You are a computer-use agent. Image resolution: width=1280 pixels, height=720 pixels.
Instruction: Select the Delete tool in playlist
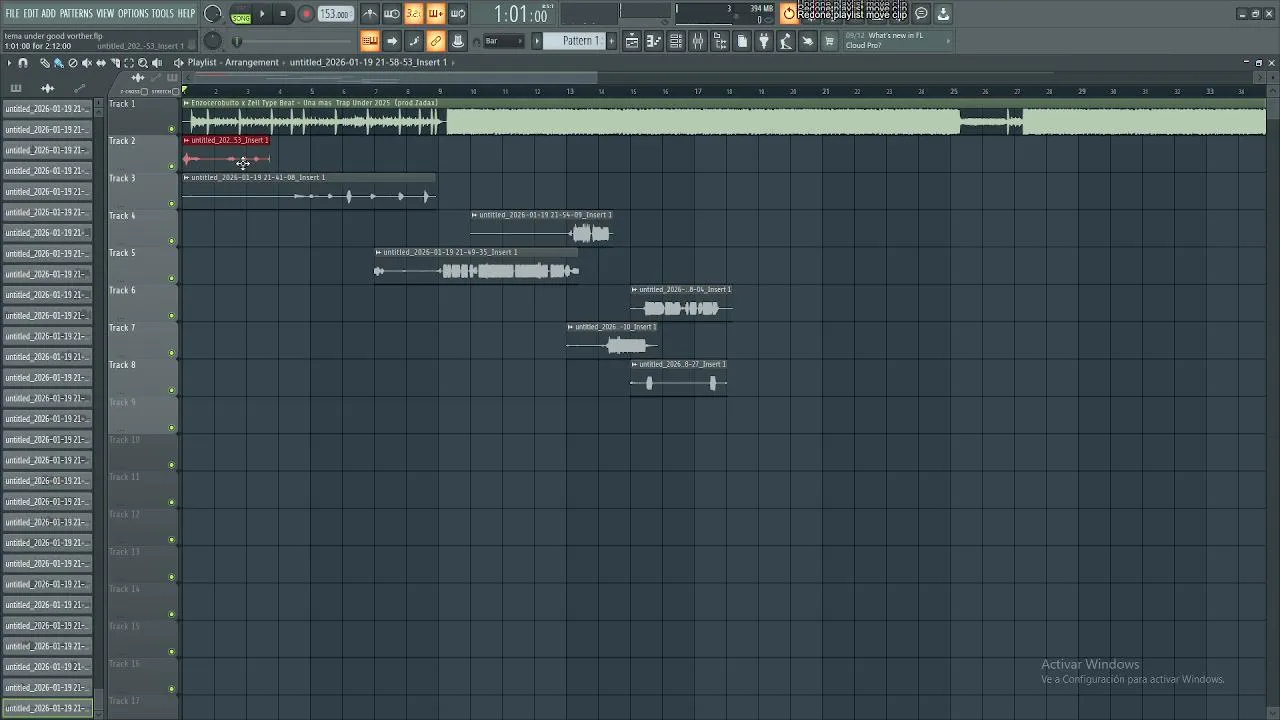click(73, 63)
